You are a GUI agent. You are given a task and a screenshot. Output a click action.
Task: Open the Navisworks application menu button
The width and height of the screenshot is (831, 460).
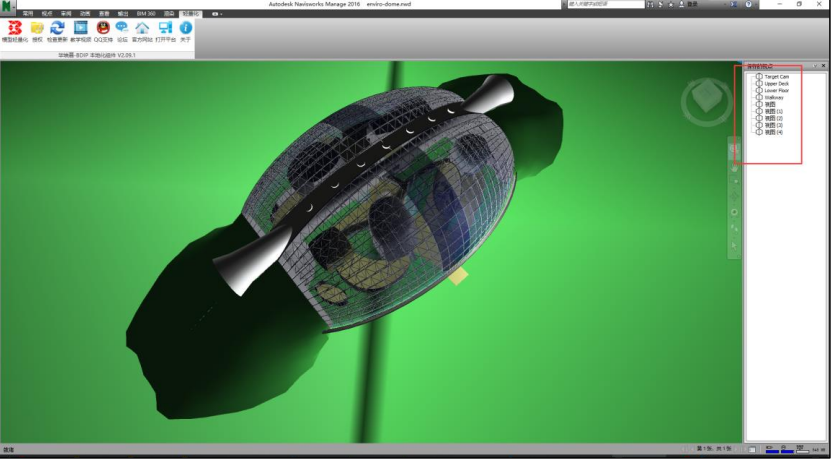tap(7, 6)
